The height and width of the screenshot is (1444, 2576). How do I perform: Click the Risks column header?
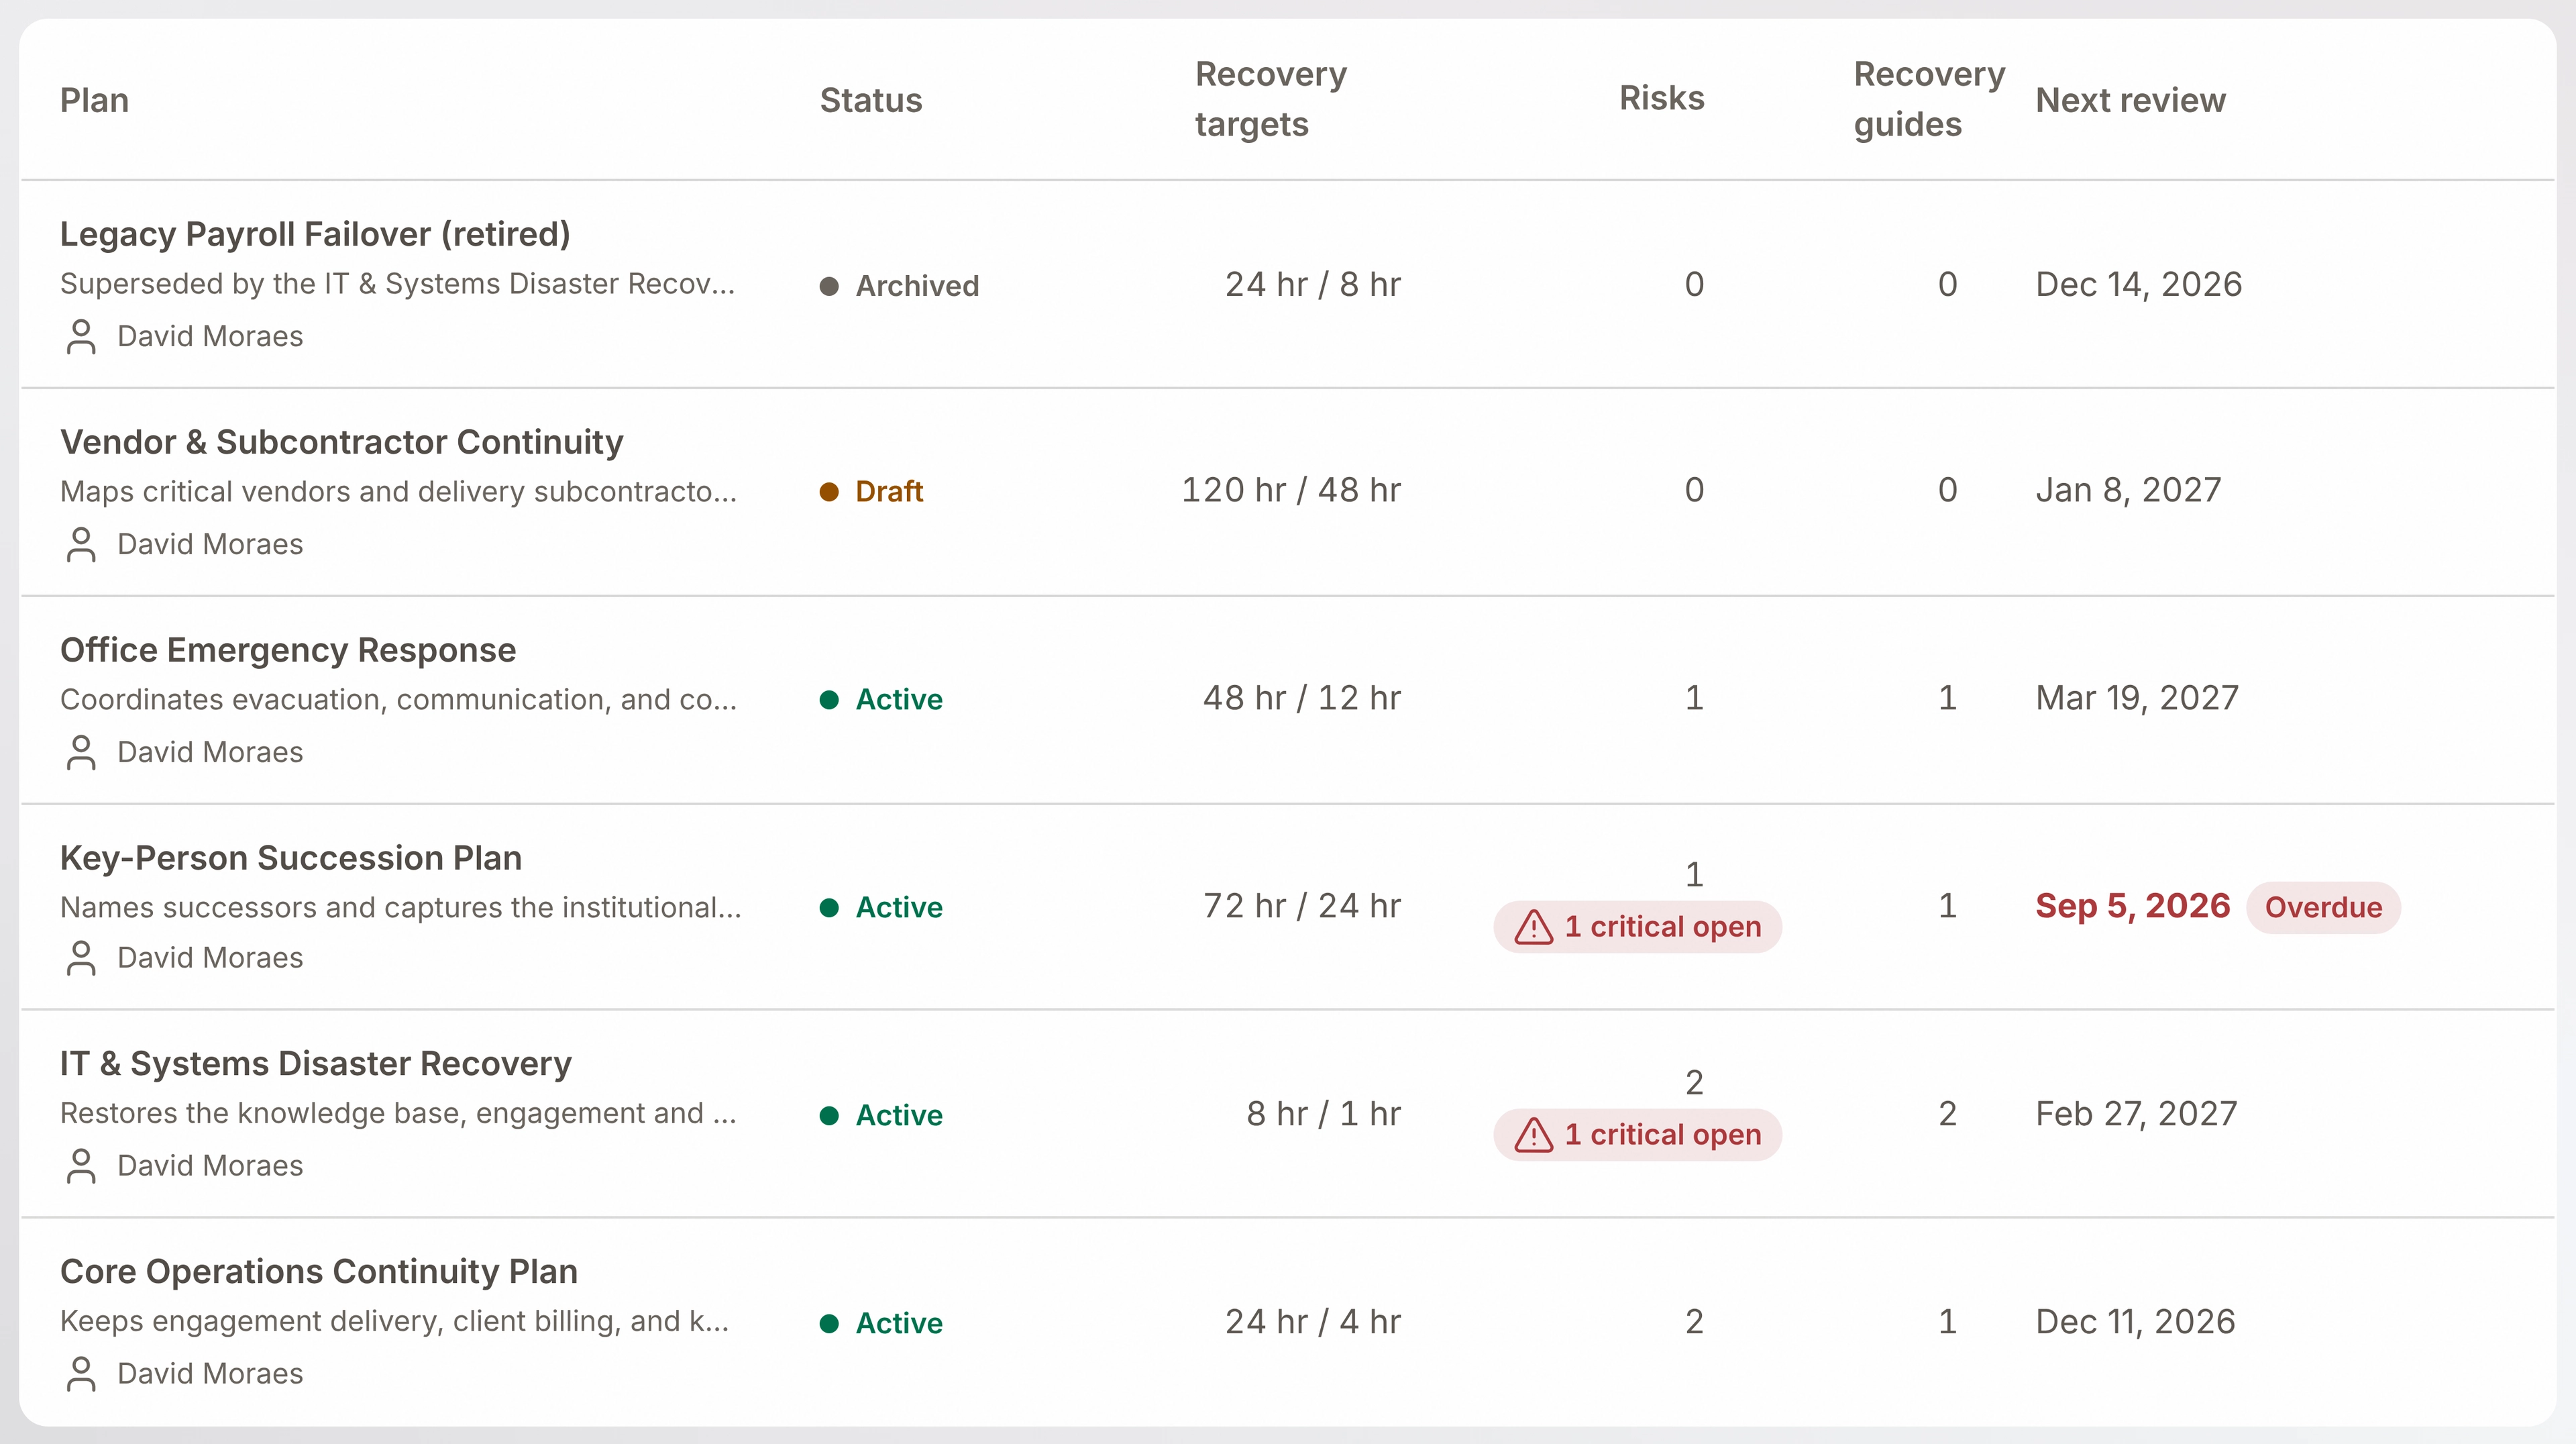coord(1662,98)
